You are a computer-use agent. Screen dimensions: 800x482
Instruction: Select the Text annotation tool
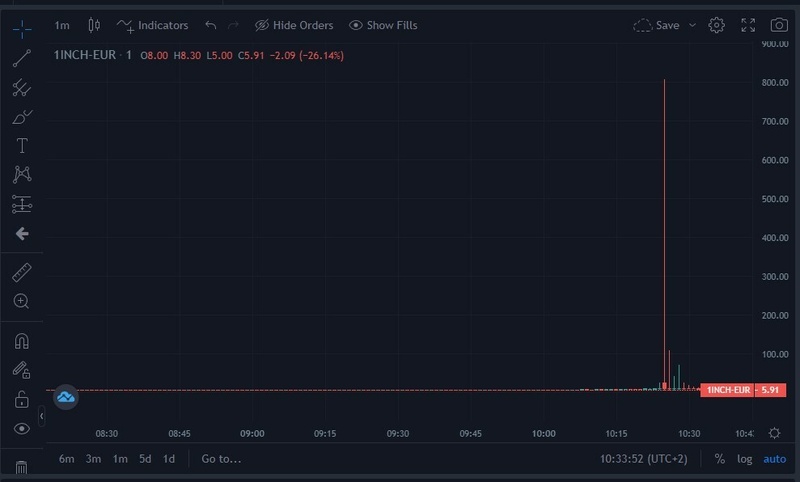(22, 146)
